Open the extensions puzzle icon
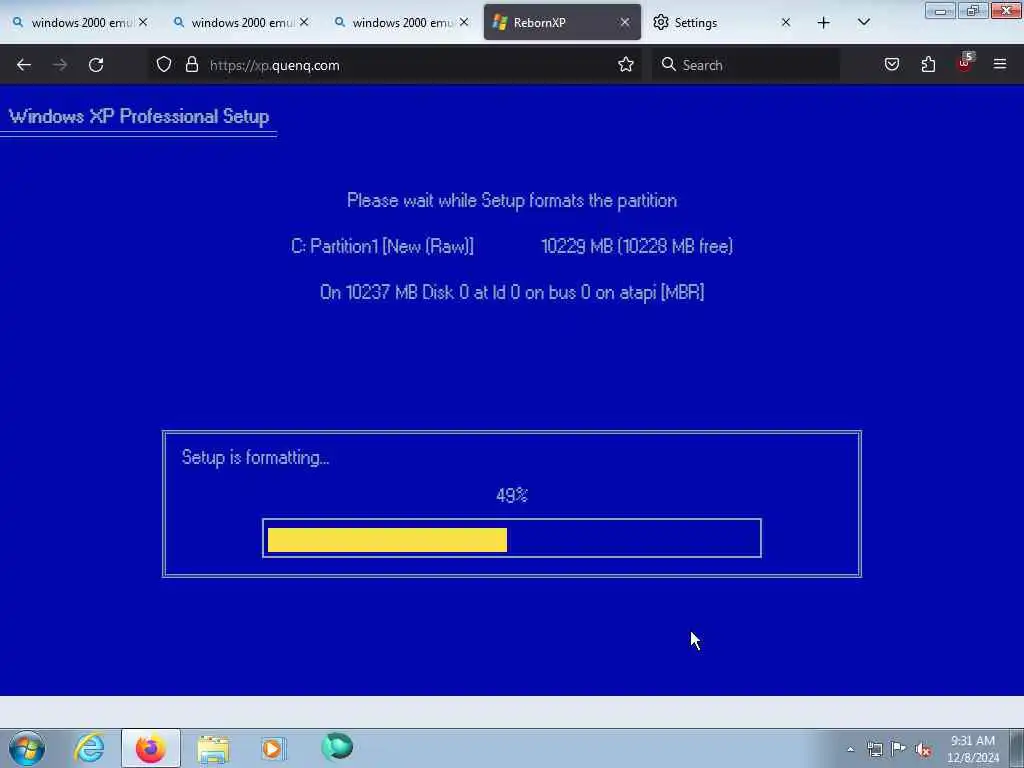 928,64
